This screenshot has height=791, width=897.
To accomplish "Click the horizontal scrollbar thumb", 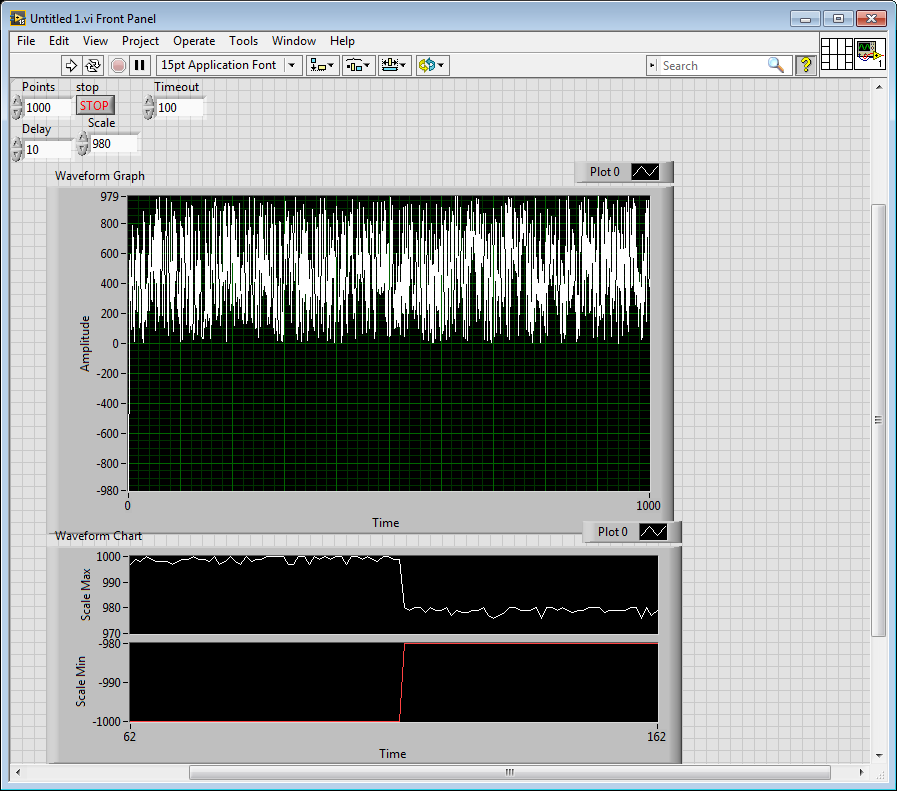I will coord(510,773).
